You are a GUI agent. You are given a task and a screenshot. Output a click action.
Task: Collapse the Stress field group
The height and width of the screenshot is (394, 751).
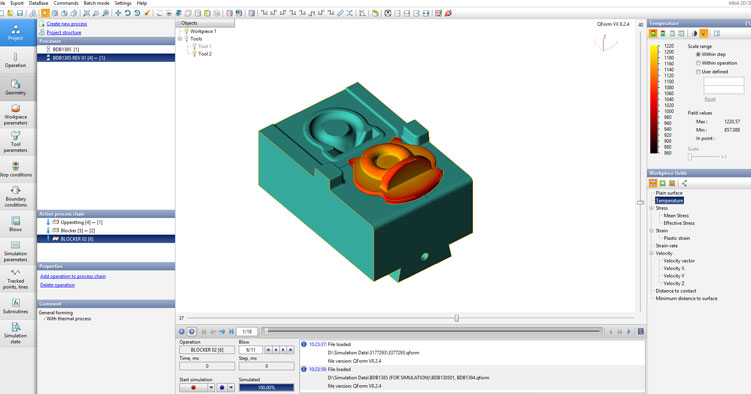pyautogui.click(x=651, y=208)
